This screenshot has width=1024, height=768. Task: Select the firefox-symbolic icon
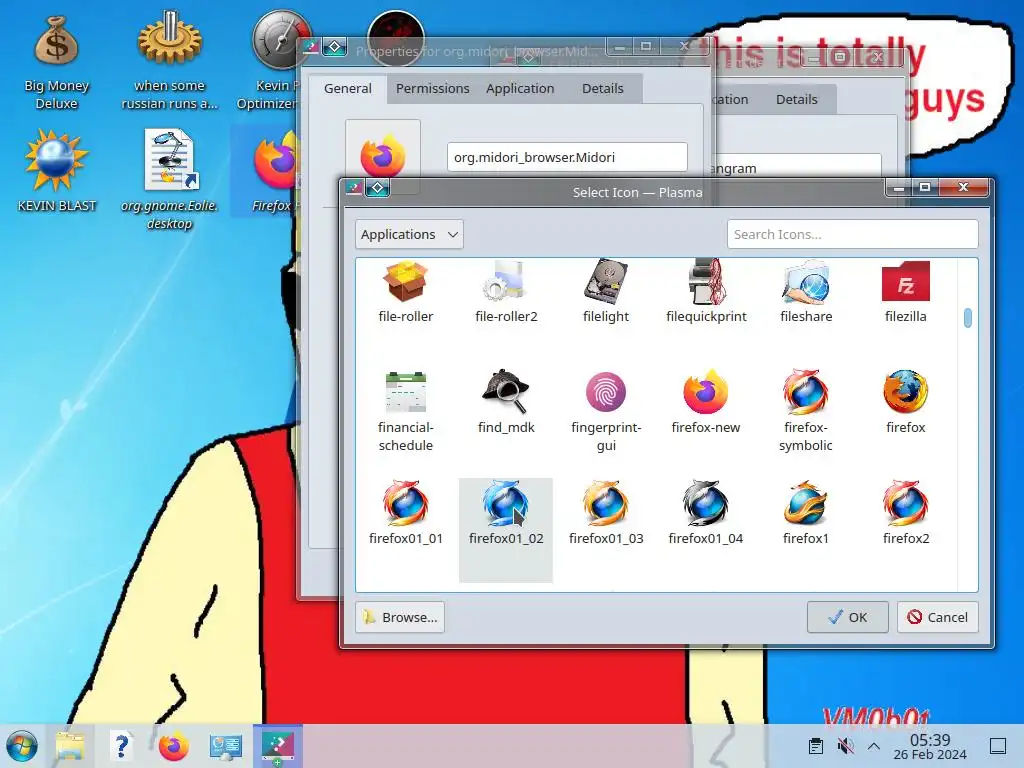[x=806, y=392]
